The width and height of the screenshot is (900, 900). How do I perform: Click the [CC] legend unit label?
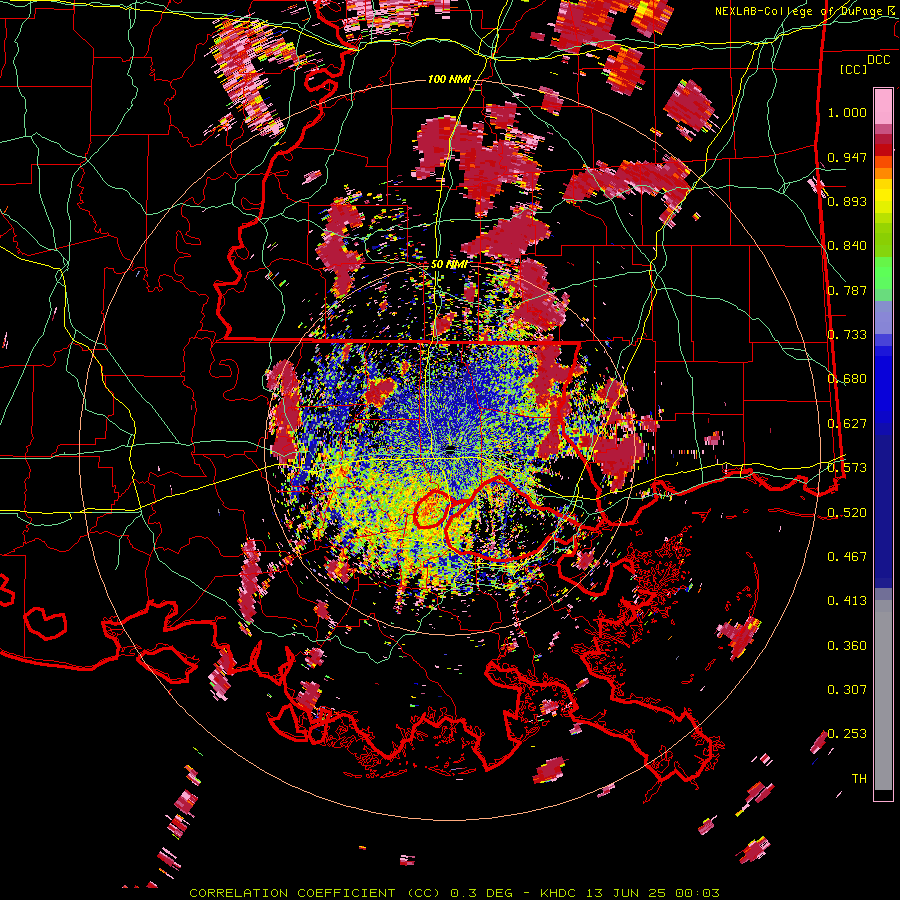(x=854, y=69)
